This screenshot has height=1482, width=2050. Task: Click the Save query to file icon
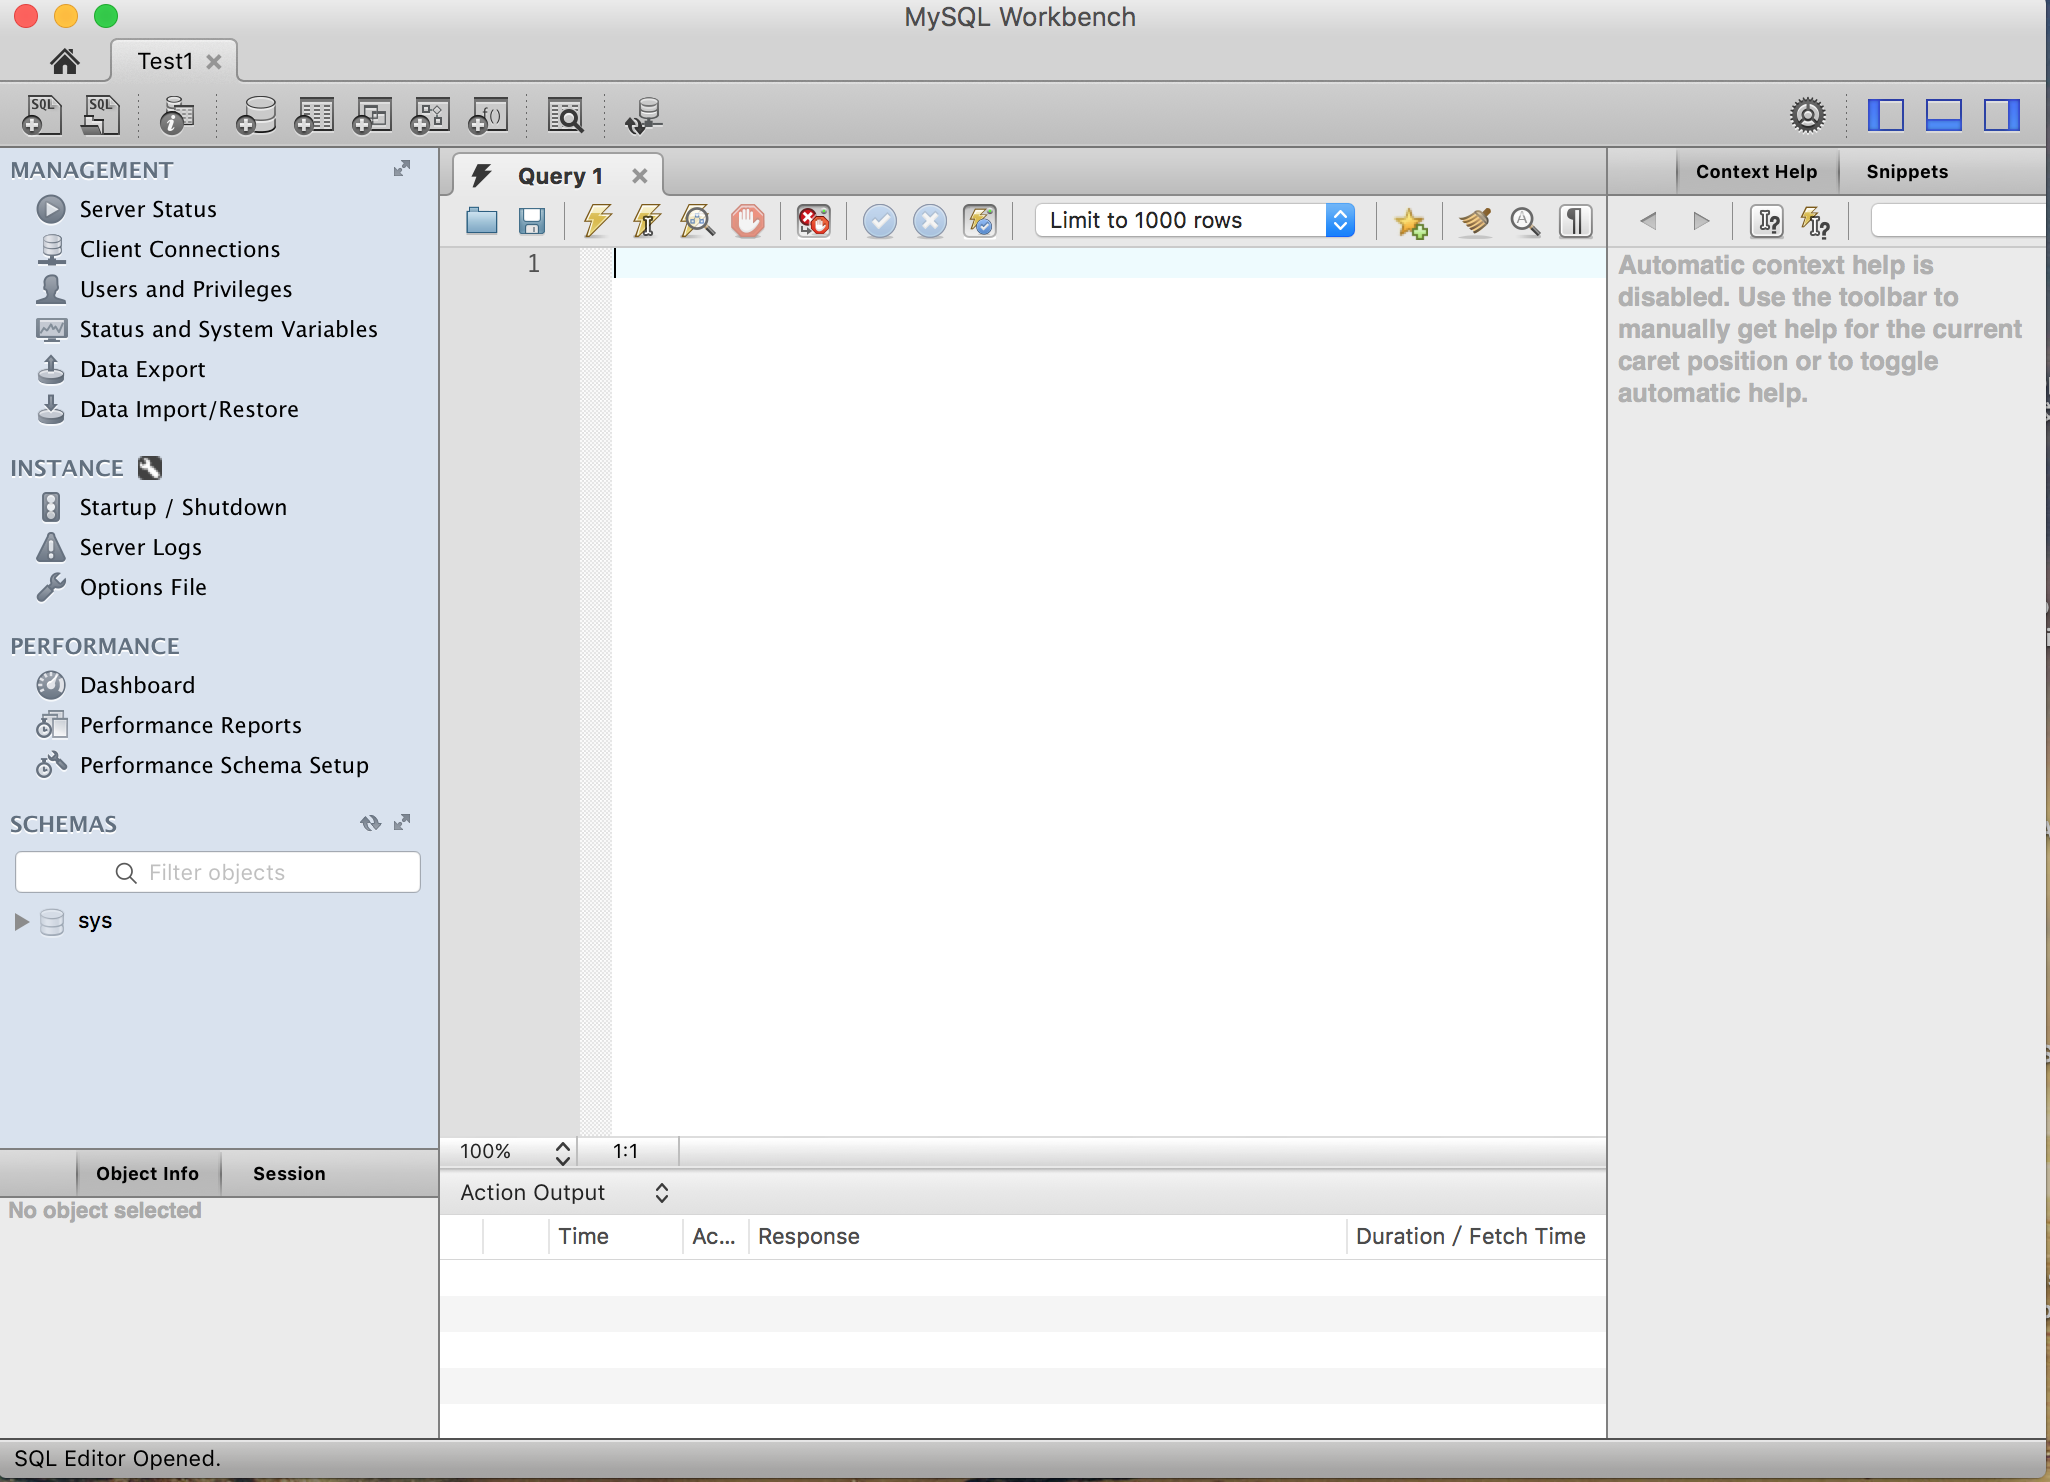coord(533,220)
